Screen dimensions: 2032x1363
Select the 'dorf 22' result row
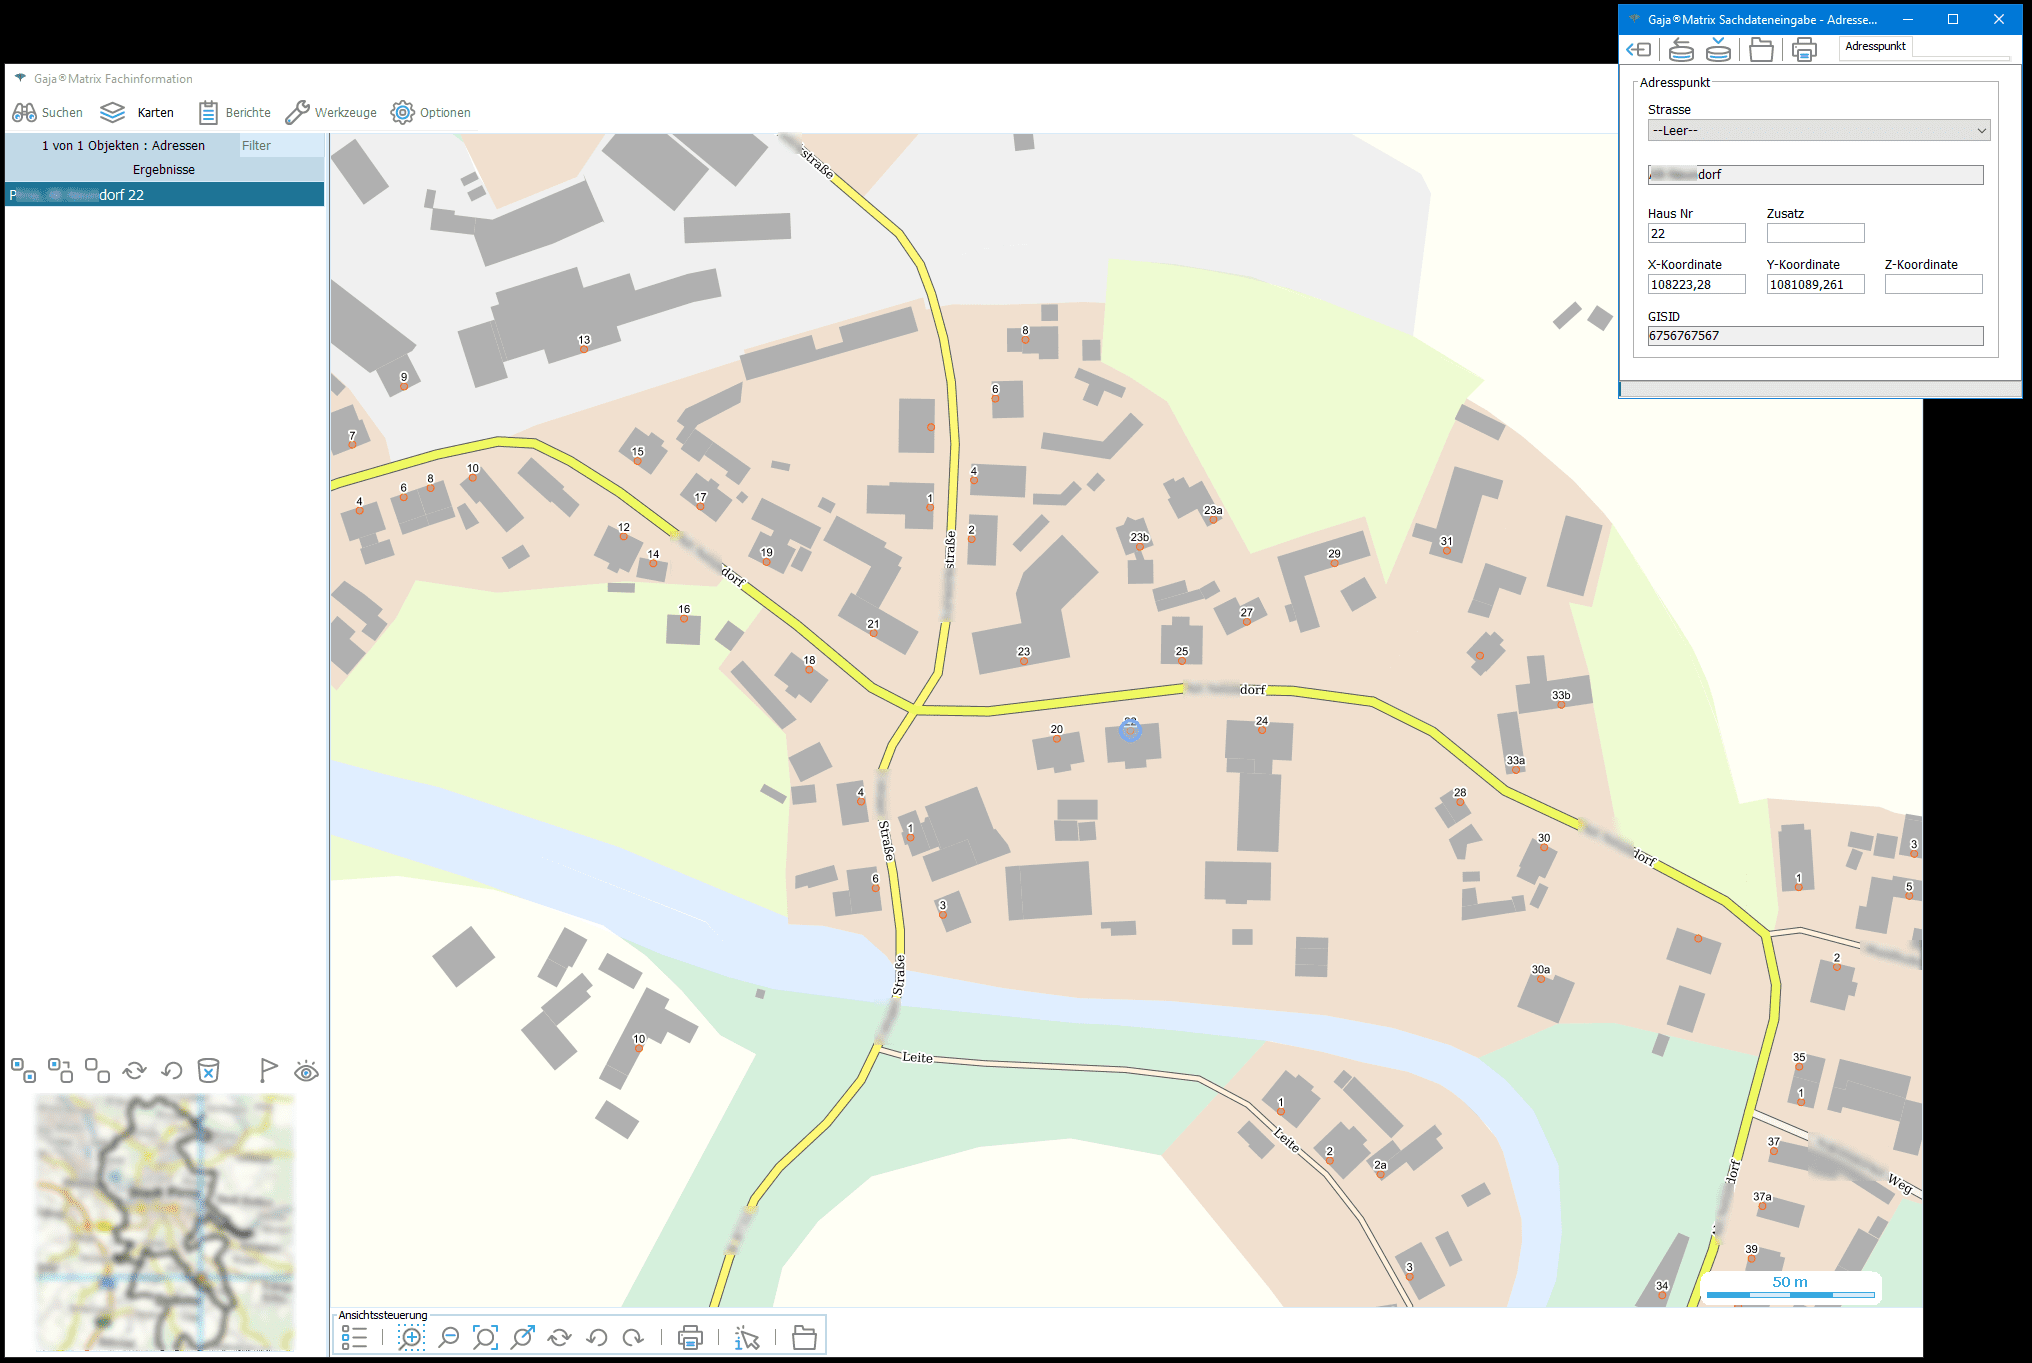click(x=164, y=195)
